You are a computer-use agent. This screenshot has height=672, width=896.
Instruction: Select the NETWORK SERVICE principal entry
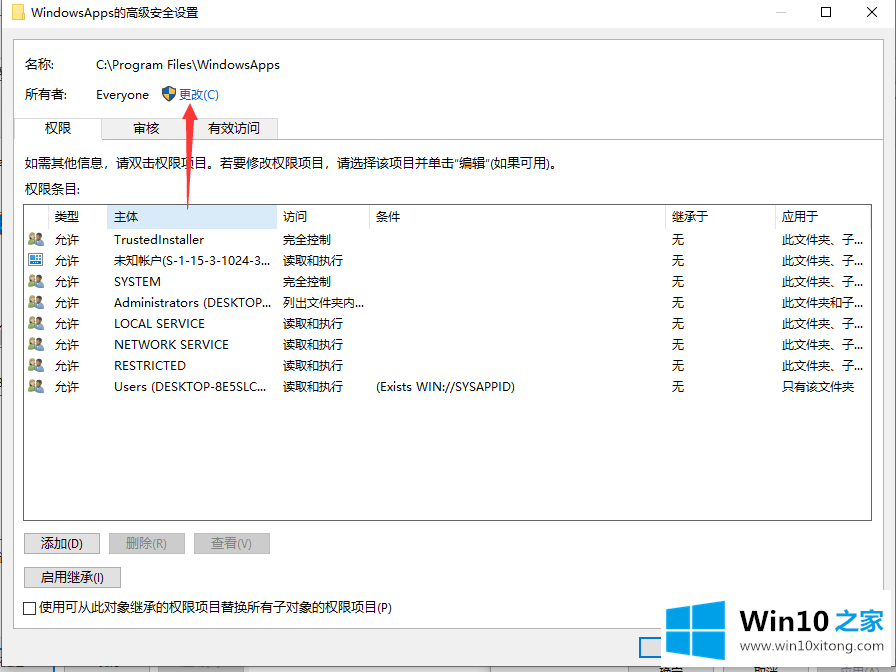point(171,345)
